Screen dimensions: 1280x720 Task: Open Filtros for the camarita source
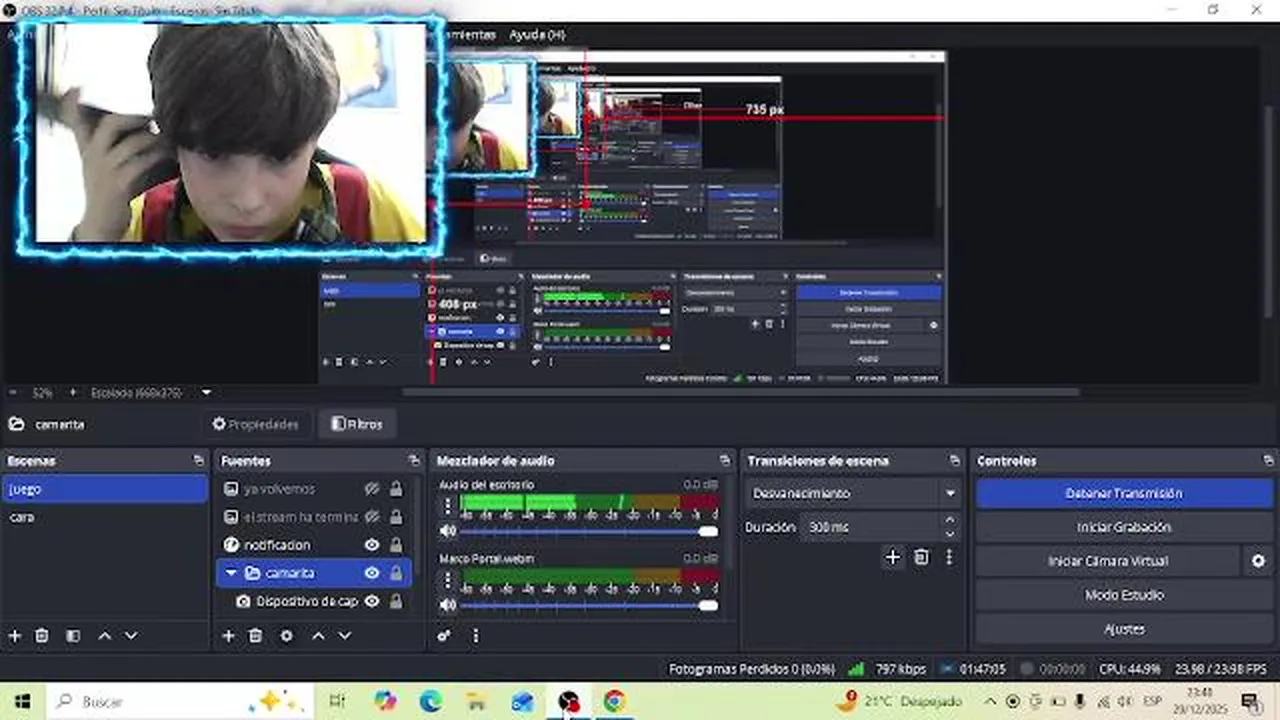pyautogui.click(x=357, y=424)
